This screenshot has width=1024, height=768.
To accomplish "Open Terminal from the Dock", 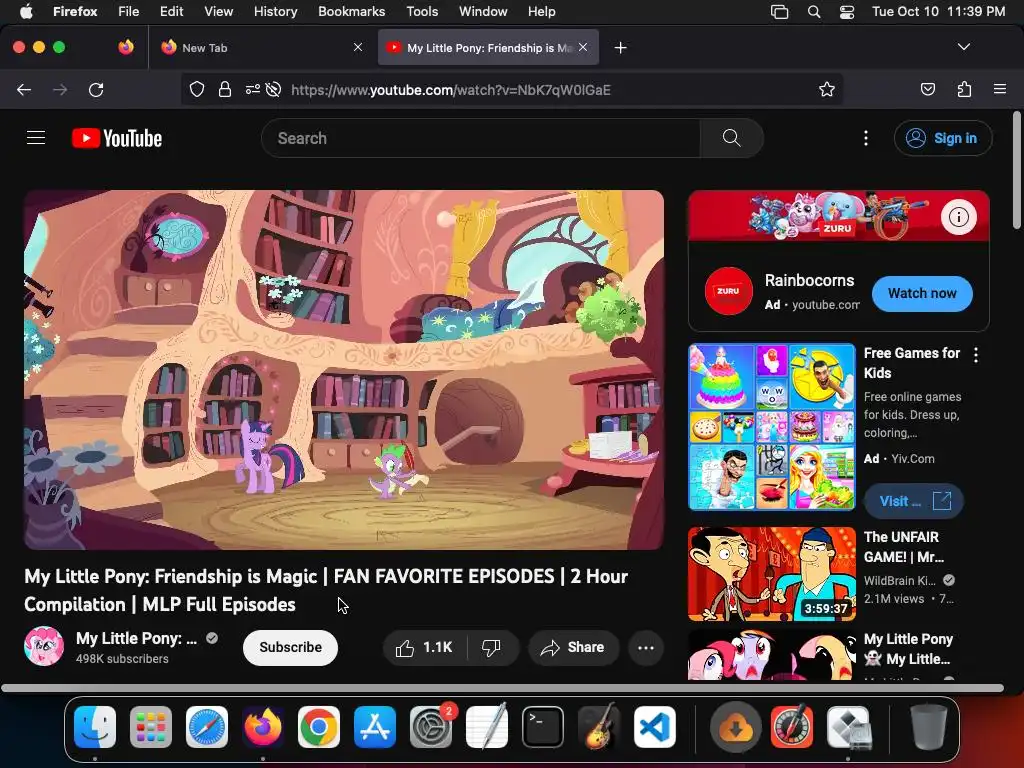I will pos(543,727).
